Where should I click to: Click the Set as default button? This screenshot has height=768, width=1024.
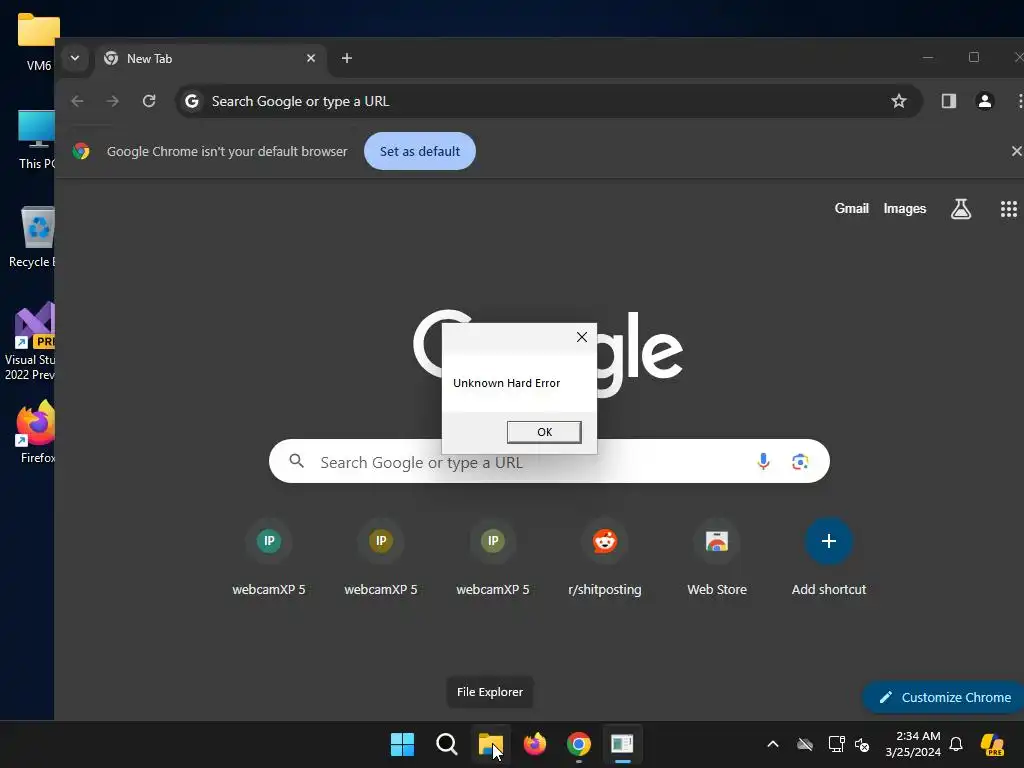(420, 151)
